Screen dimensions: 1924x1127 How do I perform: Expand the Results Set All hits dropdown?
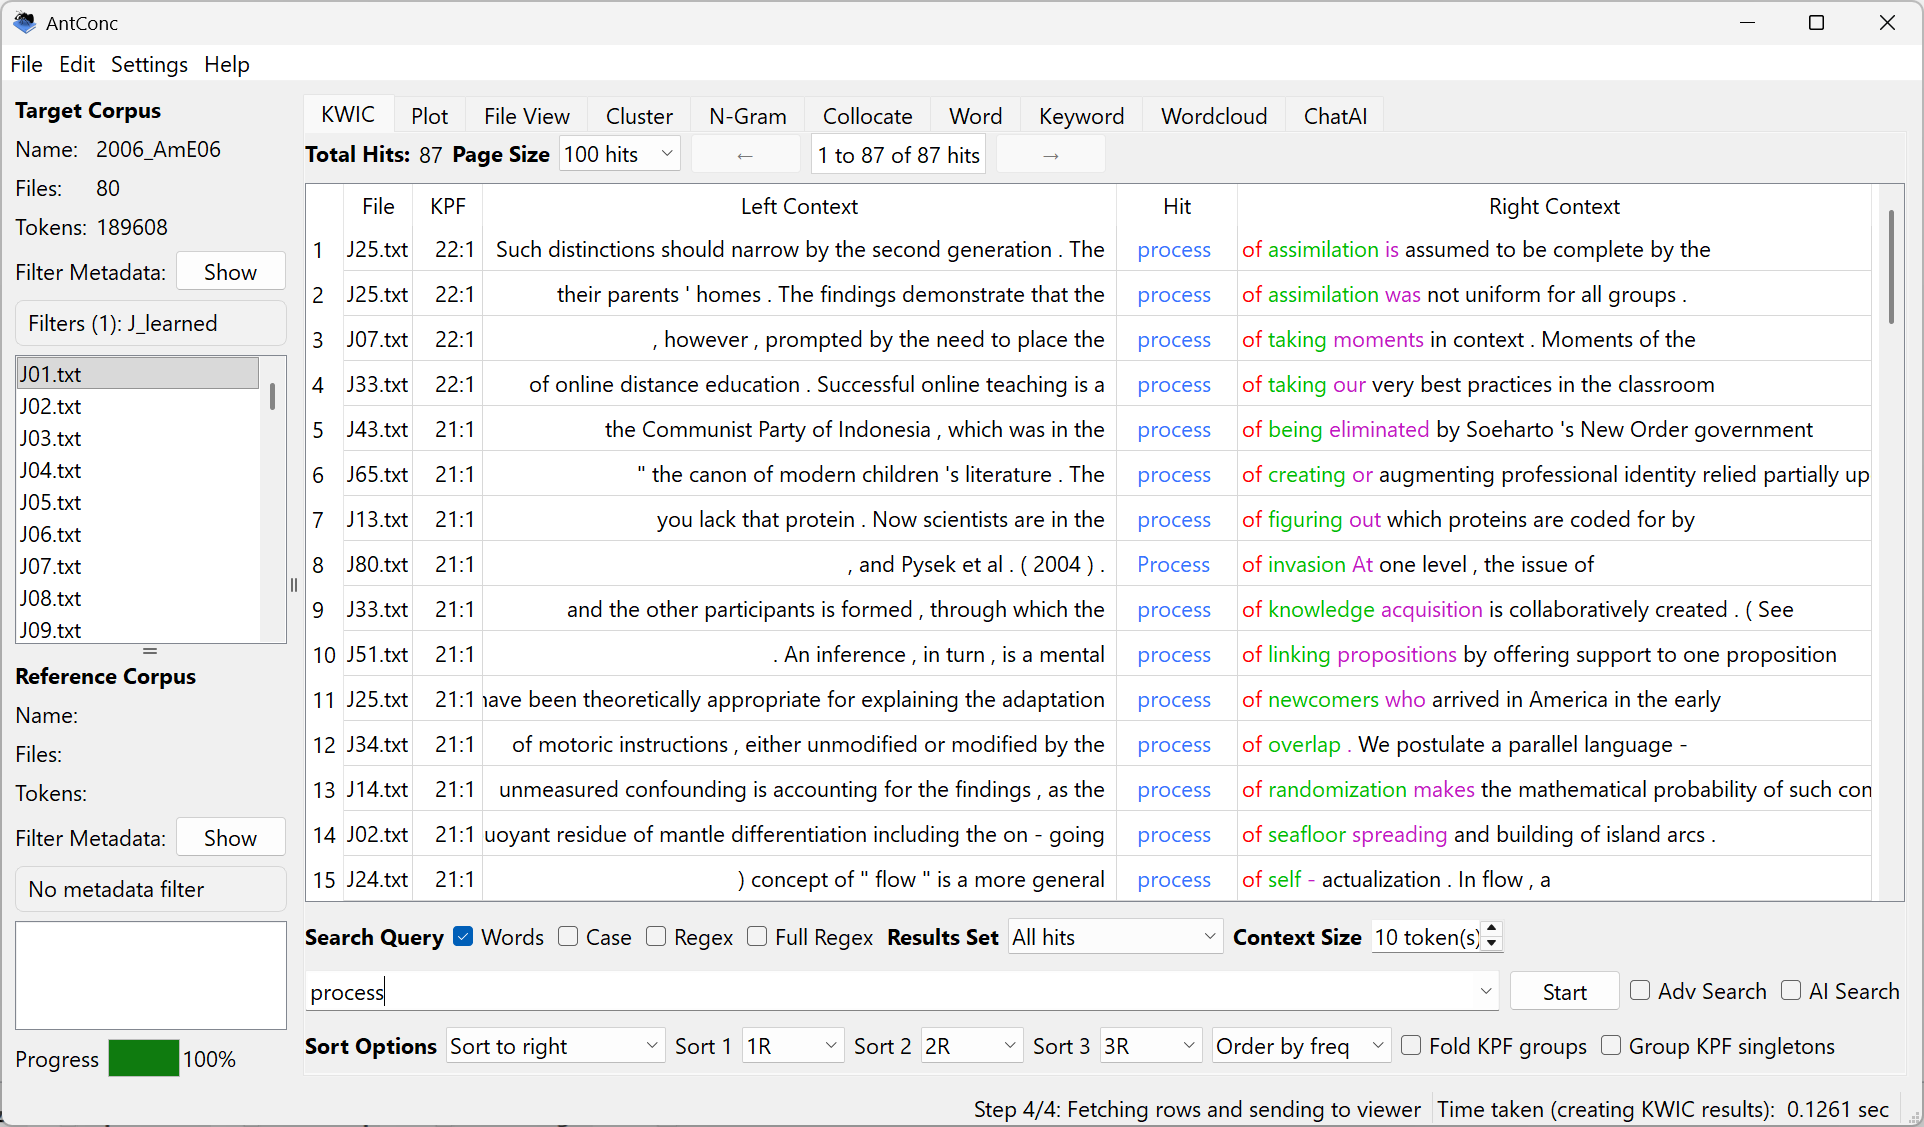pos(1114,937)
